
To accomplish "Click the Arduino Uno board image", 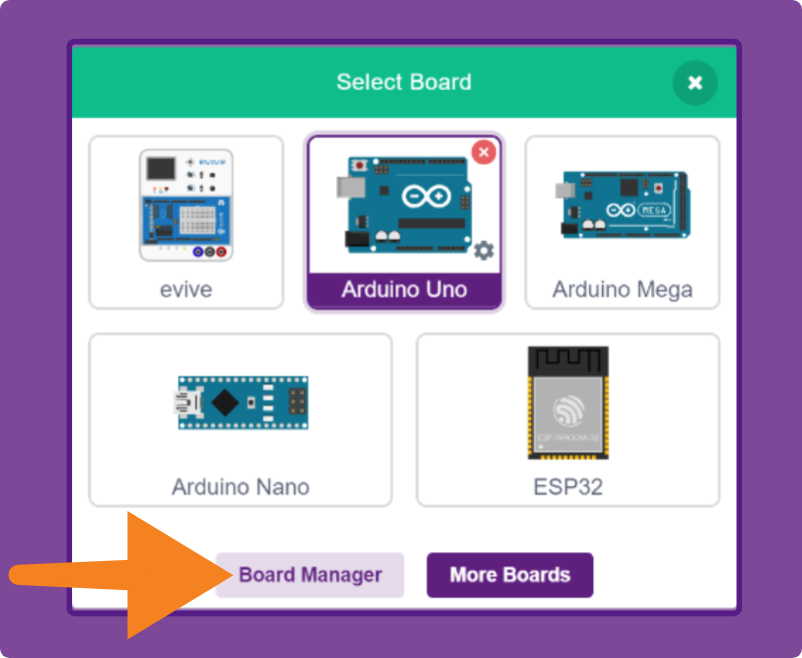I will coord(404,205).
